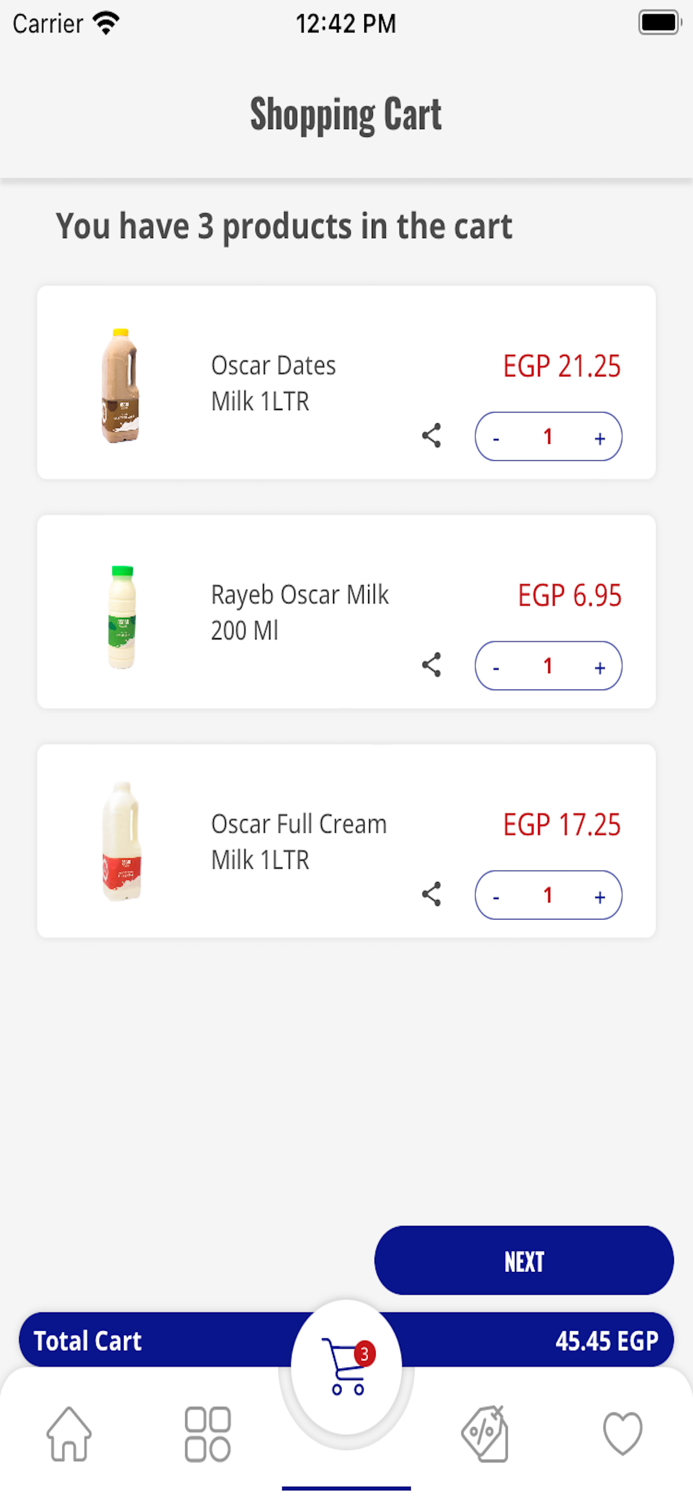Viewport: 693px width, 1500px height.
Task: Increase Oscar Dates Milk quantity with plus
Action: point(600,436)
